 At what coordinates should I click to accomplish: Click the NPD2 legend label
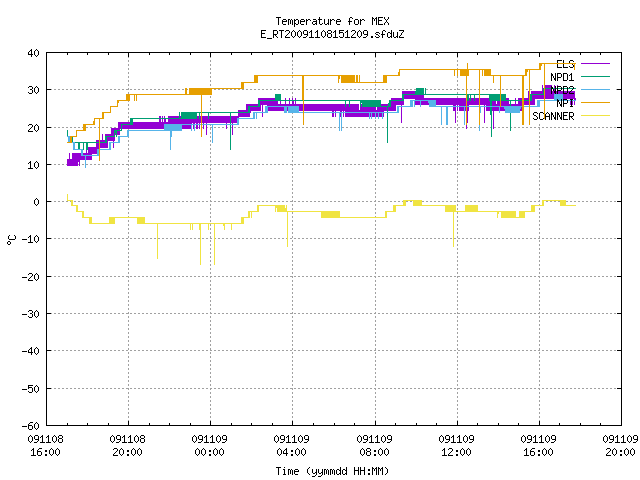pos(562,90)
